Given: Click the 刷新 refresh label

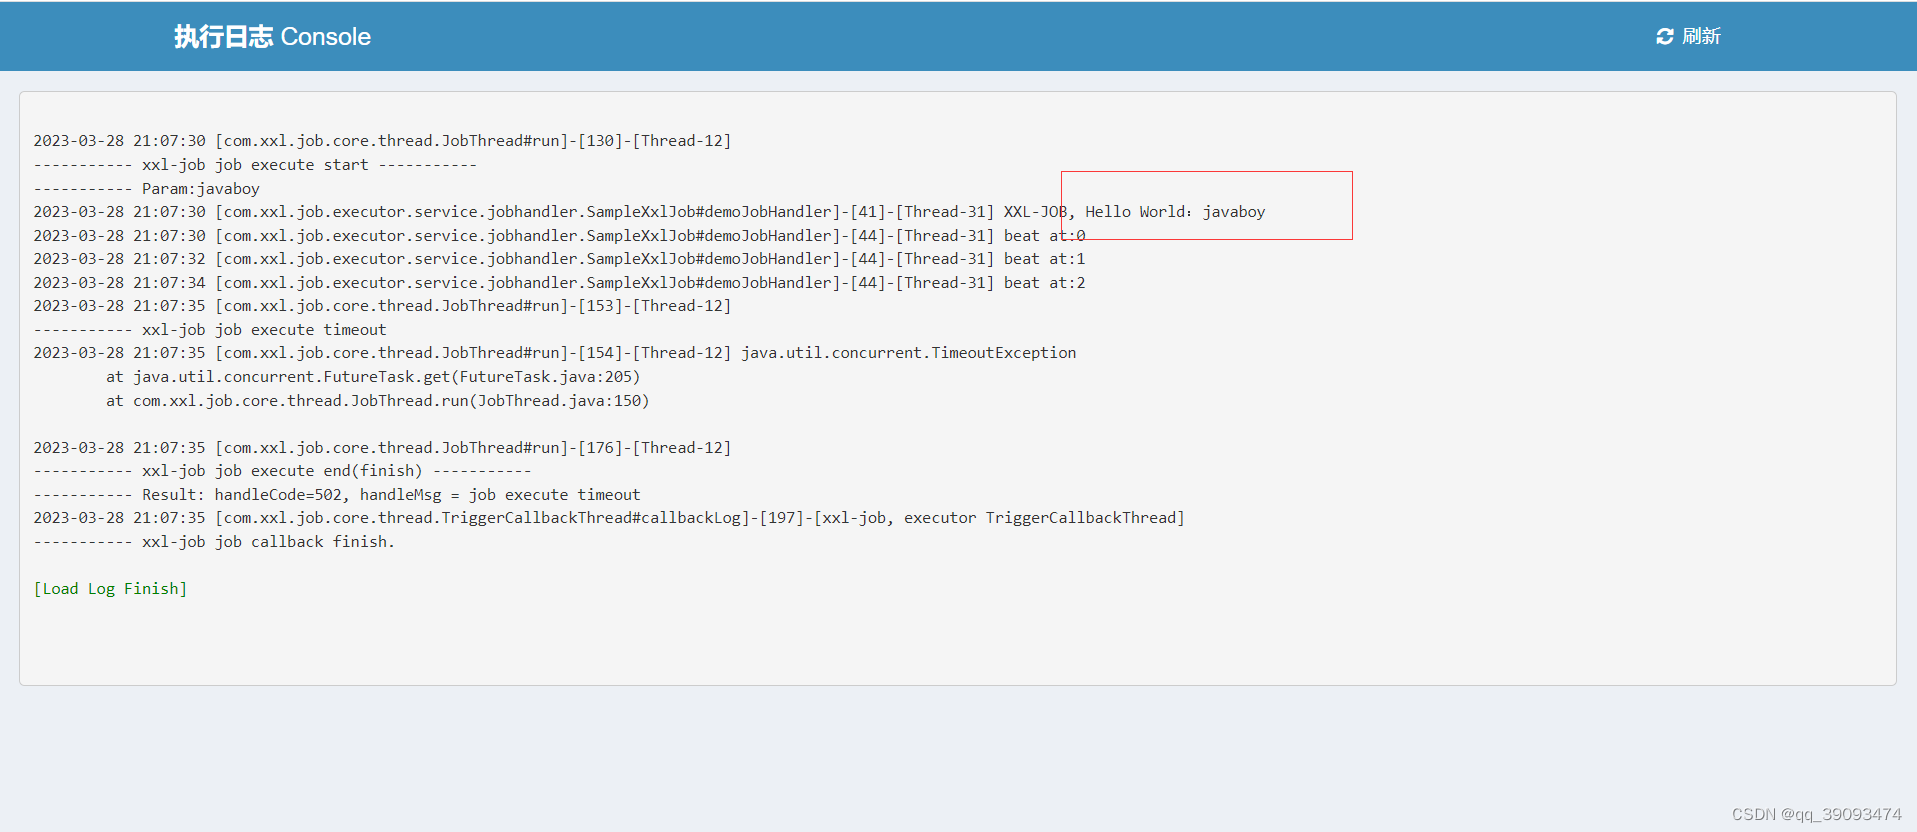Looking at the screenshot, I should [x=1701, y=36].
